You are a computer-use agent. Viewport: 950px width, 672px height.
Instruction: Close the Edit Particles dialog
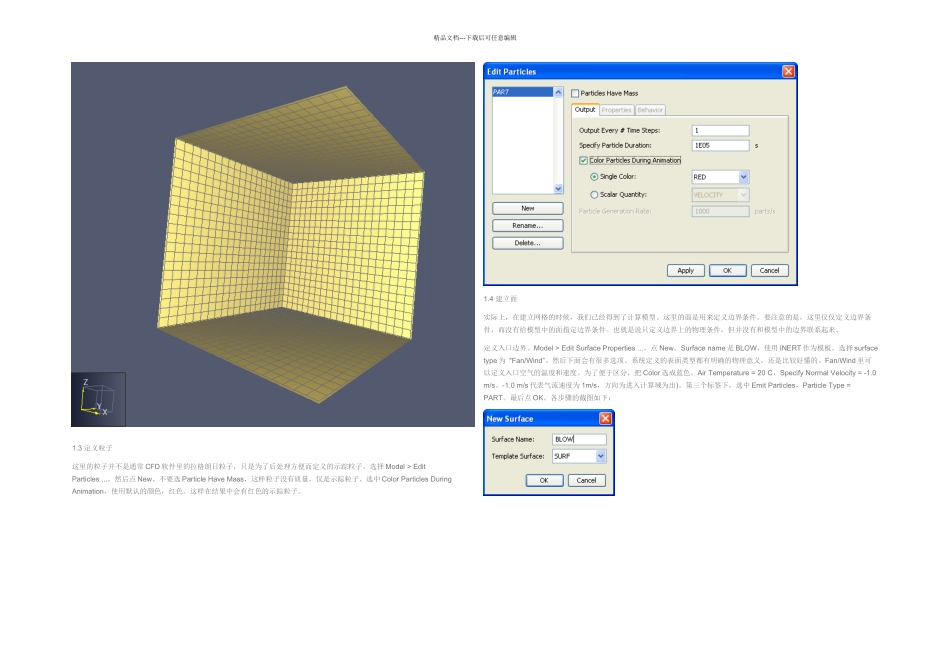pyautogui.click(x=788, y=72)
